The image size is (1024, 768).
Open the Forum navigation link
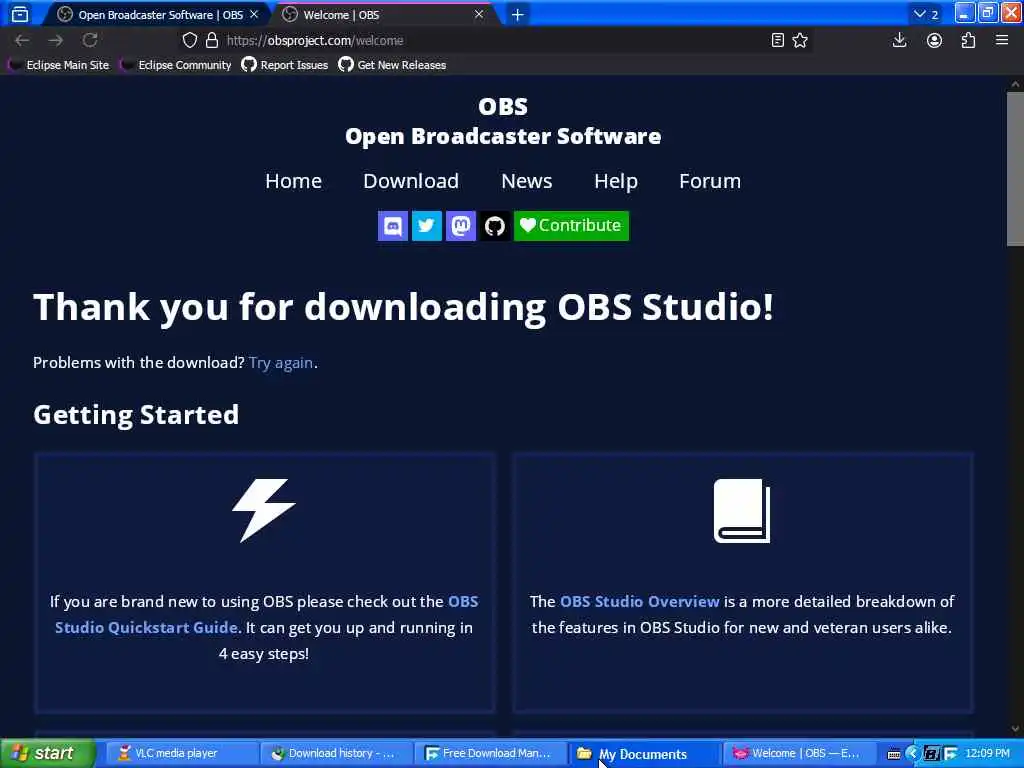710,181
